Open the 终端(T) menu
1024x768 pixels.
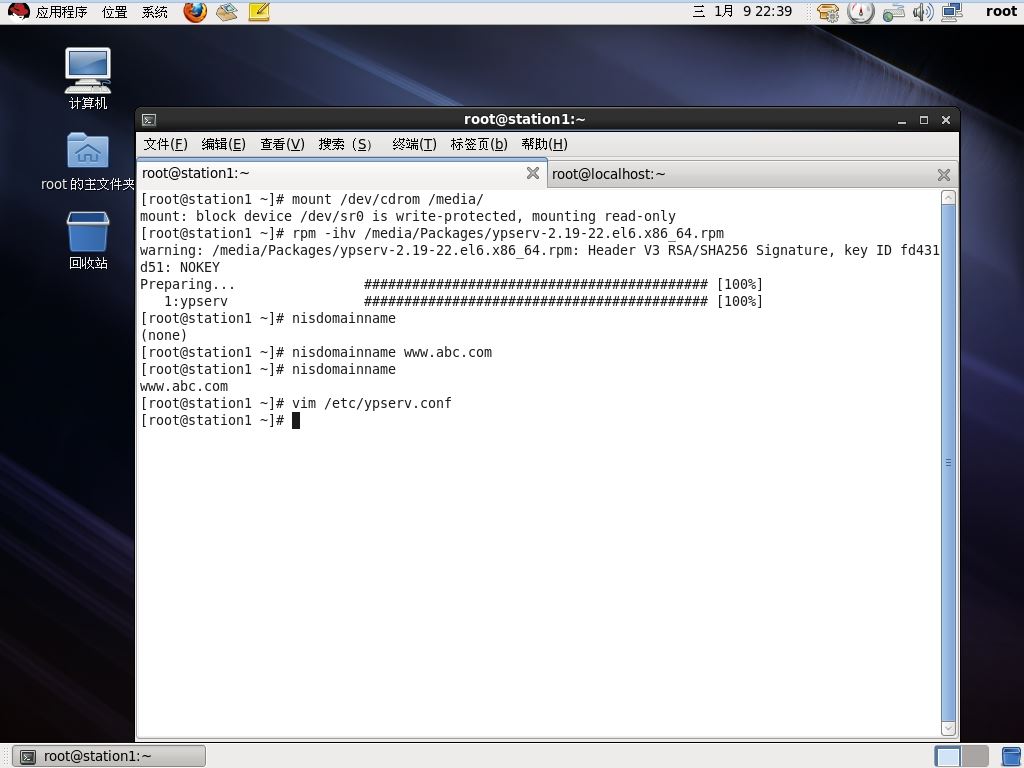tap(414, 144)
